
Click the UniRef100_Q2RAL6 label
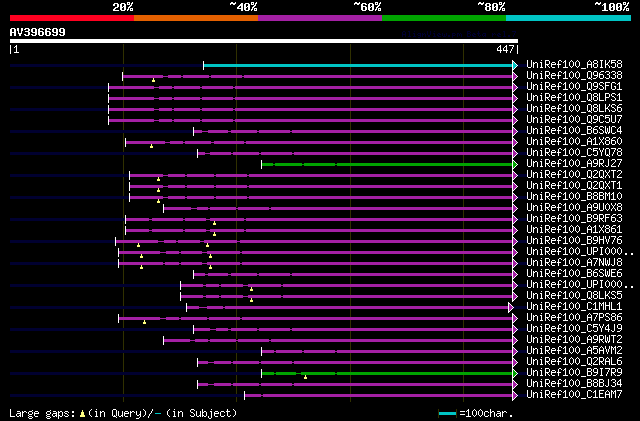click(574, 362)
